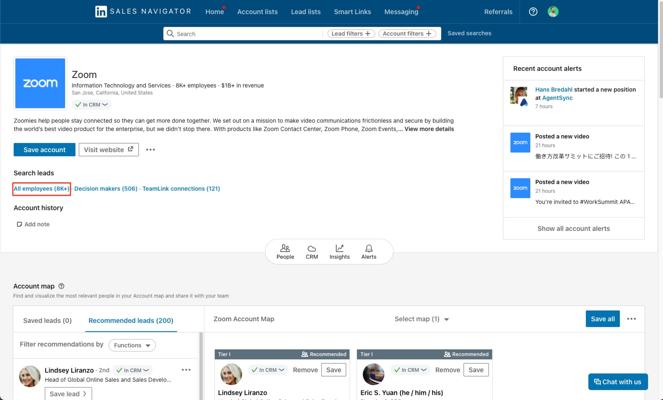Add Lead filters to search

(x=351, y=33)
